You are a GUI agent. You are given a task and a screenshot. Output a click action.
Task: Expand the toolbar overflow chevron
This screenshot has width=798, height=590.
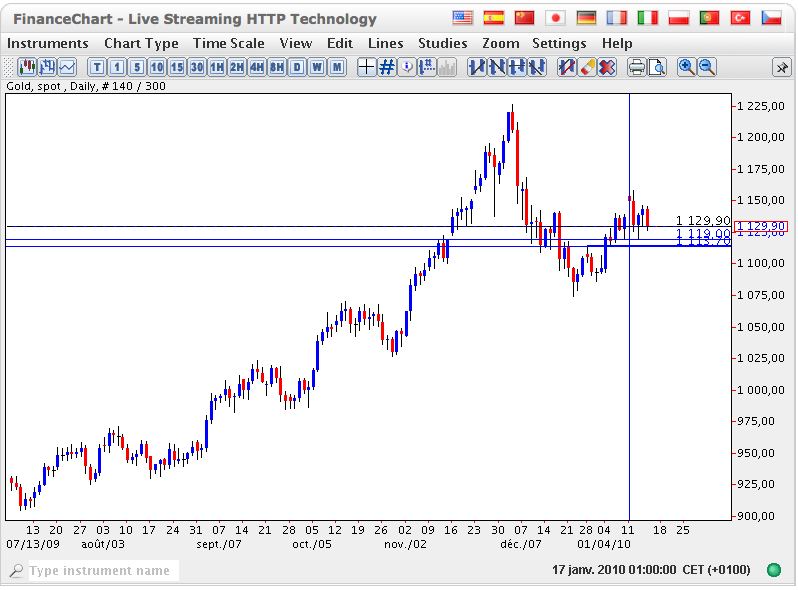[x=781, y=67]
